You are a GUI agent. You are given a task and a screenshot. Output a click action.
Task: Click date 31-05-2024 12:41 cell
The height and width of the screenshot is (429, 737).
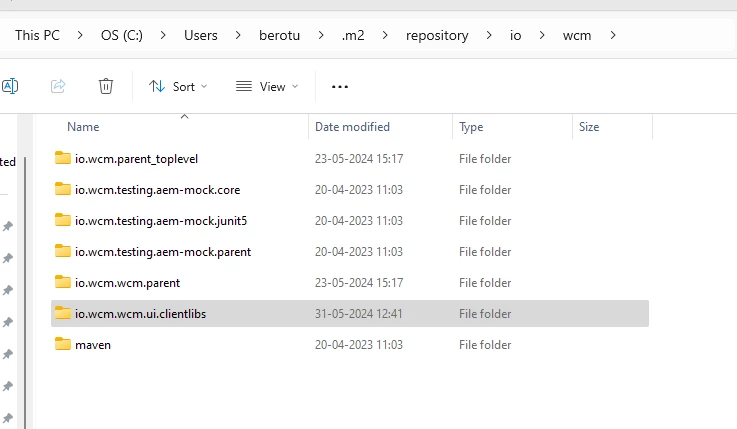pyautogui.click(x=359, y=314)
